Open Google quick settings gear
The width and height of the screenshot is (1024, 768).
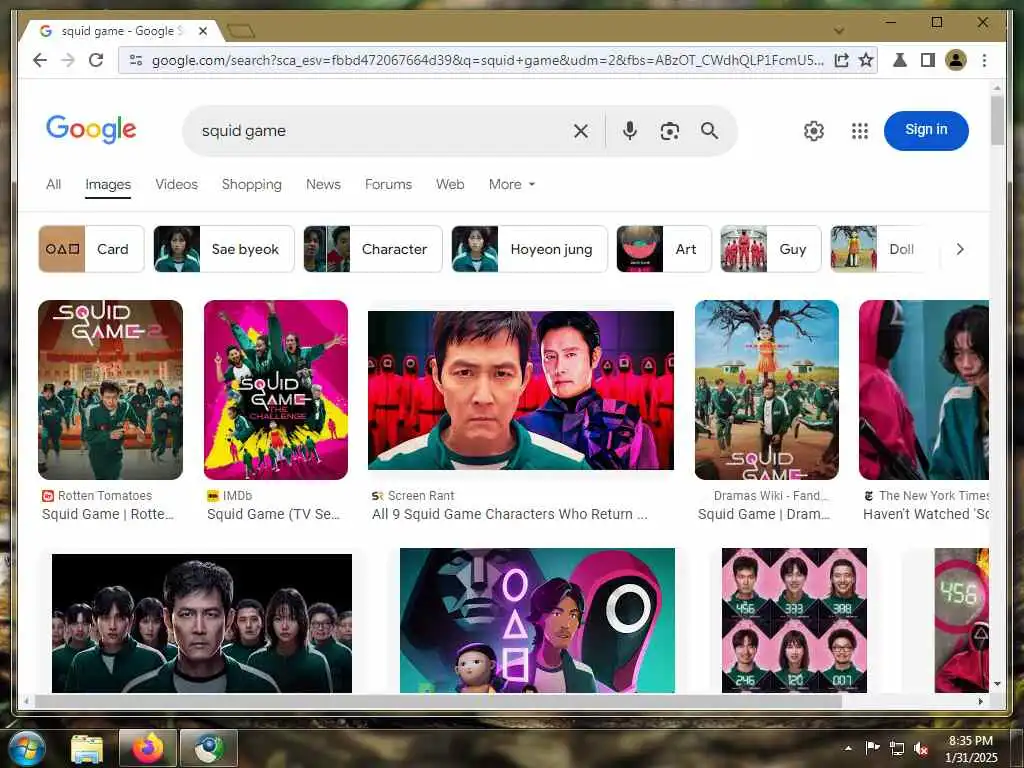[814, 131]
